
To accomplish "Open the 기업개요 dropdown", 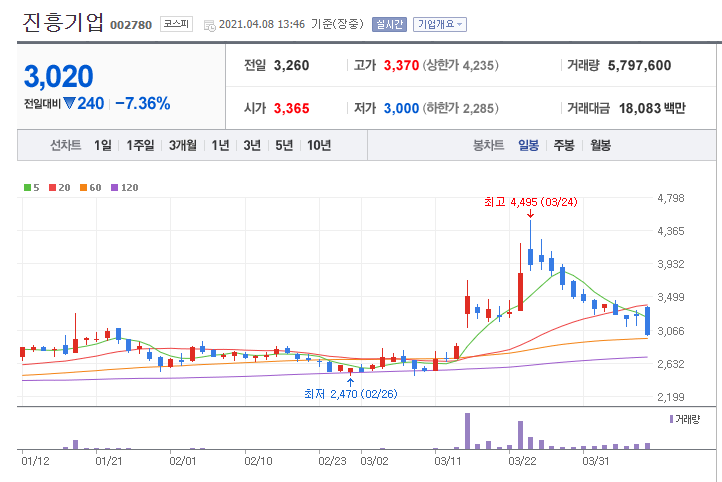I will click(x=440, y=24).
